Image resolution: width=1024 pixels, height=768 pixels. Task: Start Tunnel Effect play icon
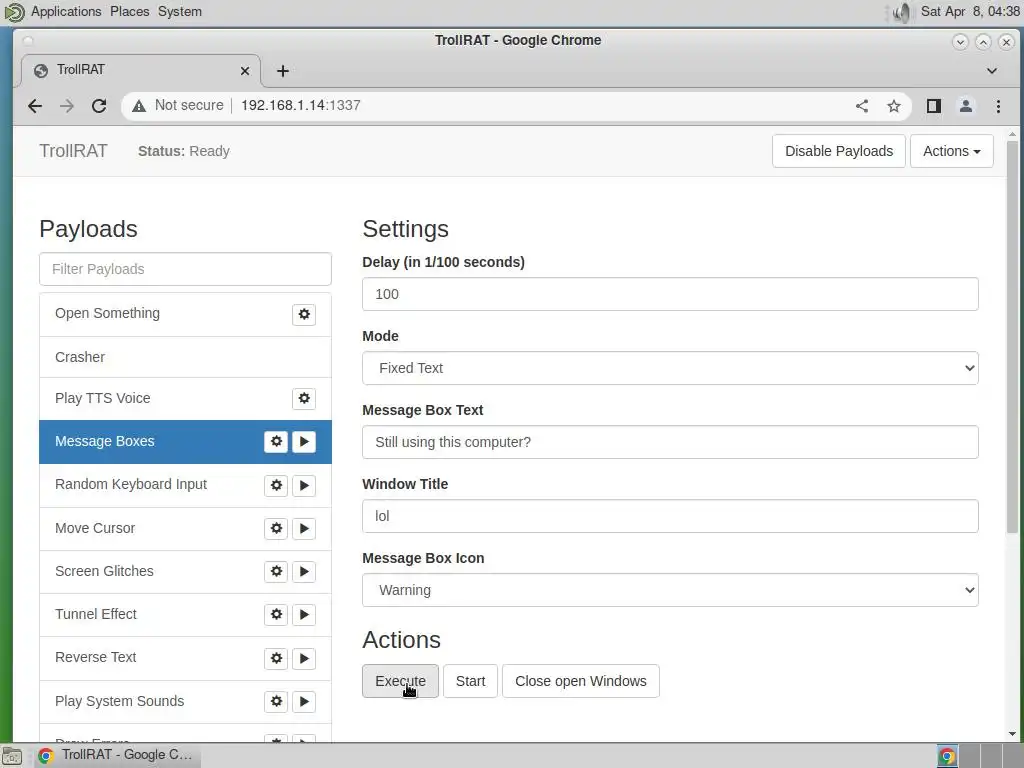304,615
